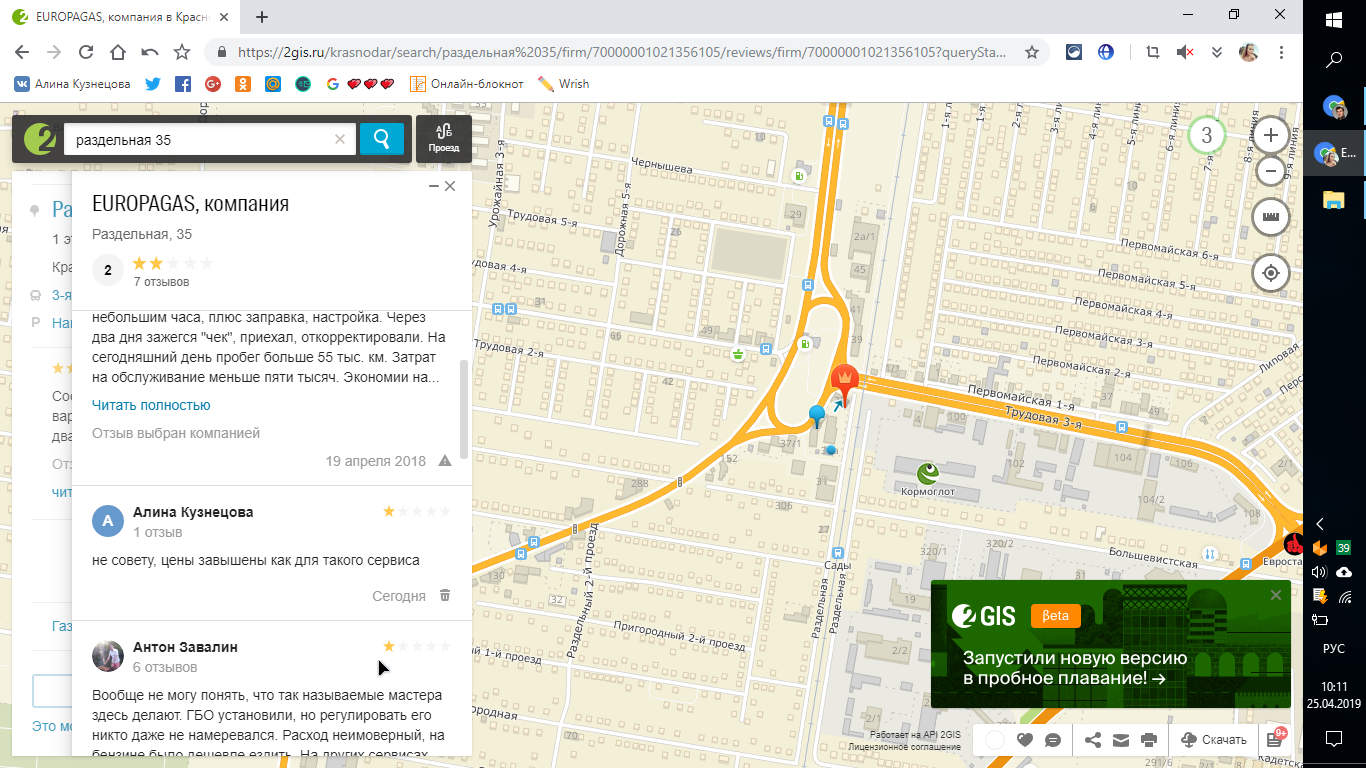Click Антон Завалин's avatar photo
The image size is (1366, 768).
(108, 656)
